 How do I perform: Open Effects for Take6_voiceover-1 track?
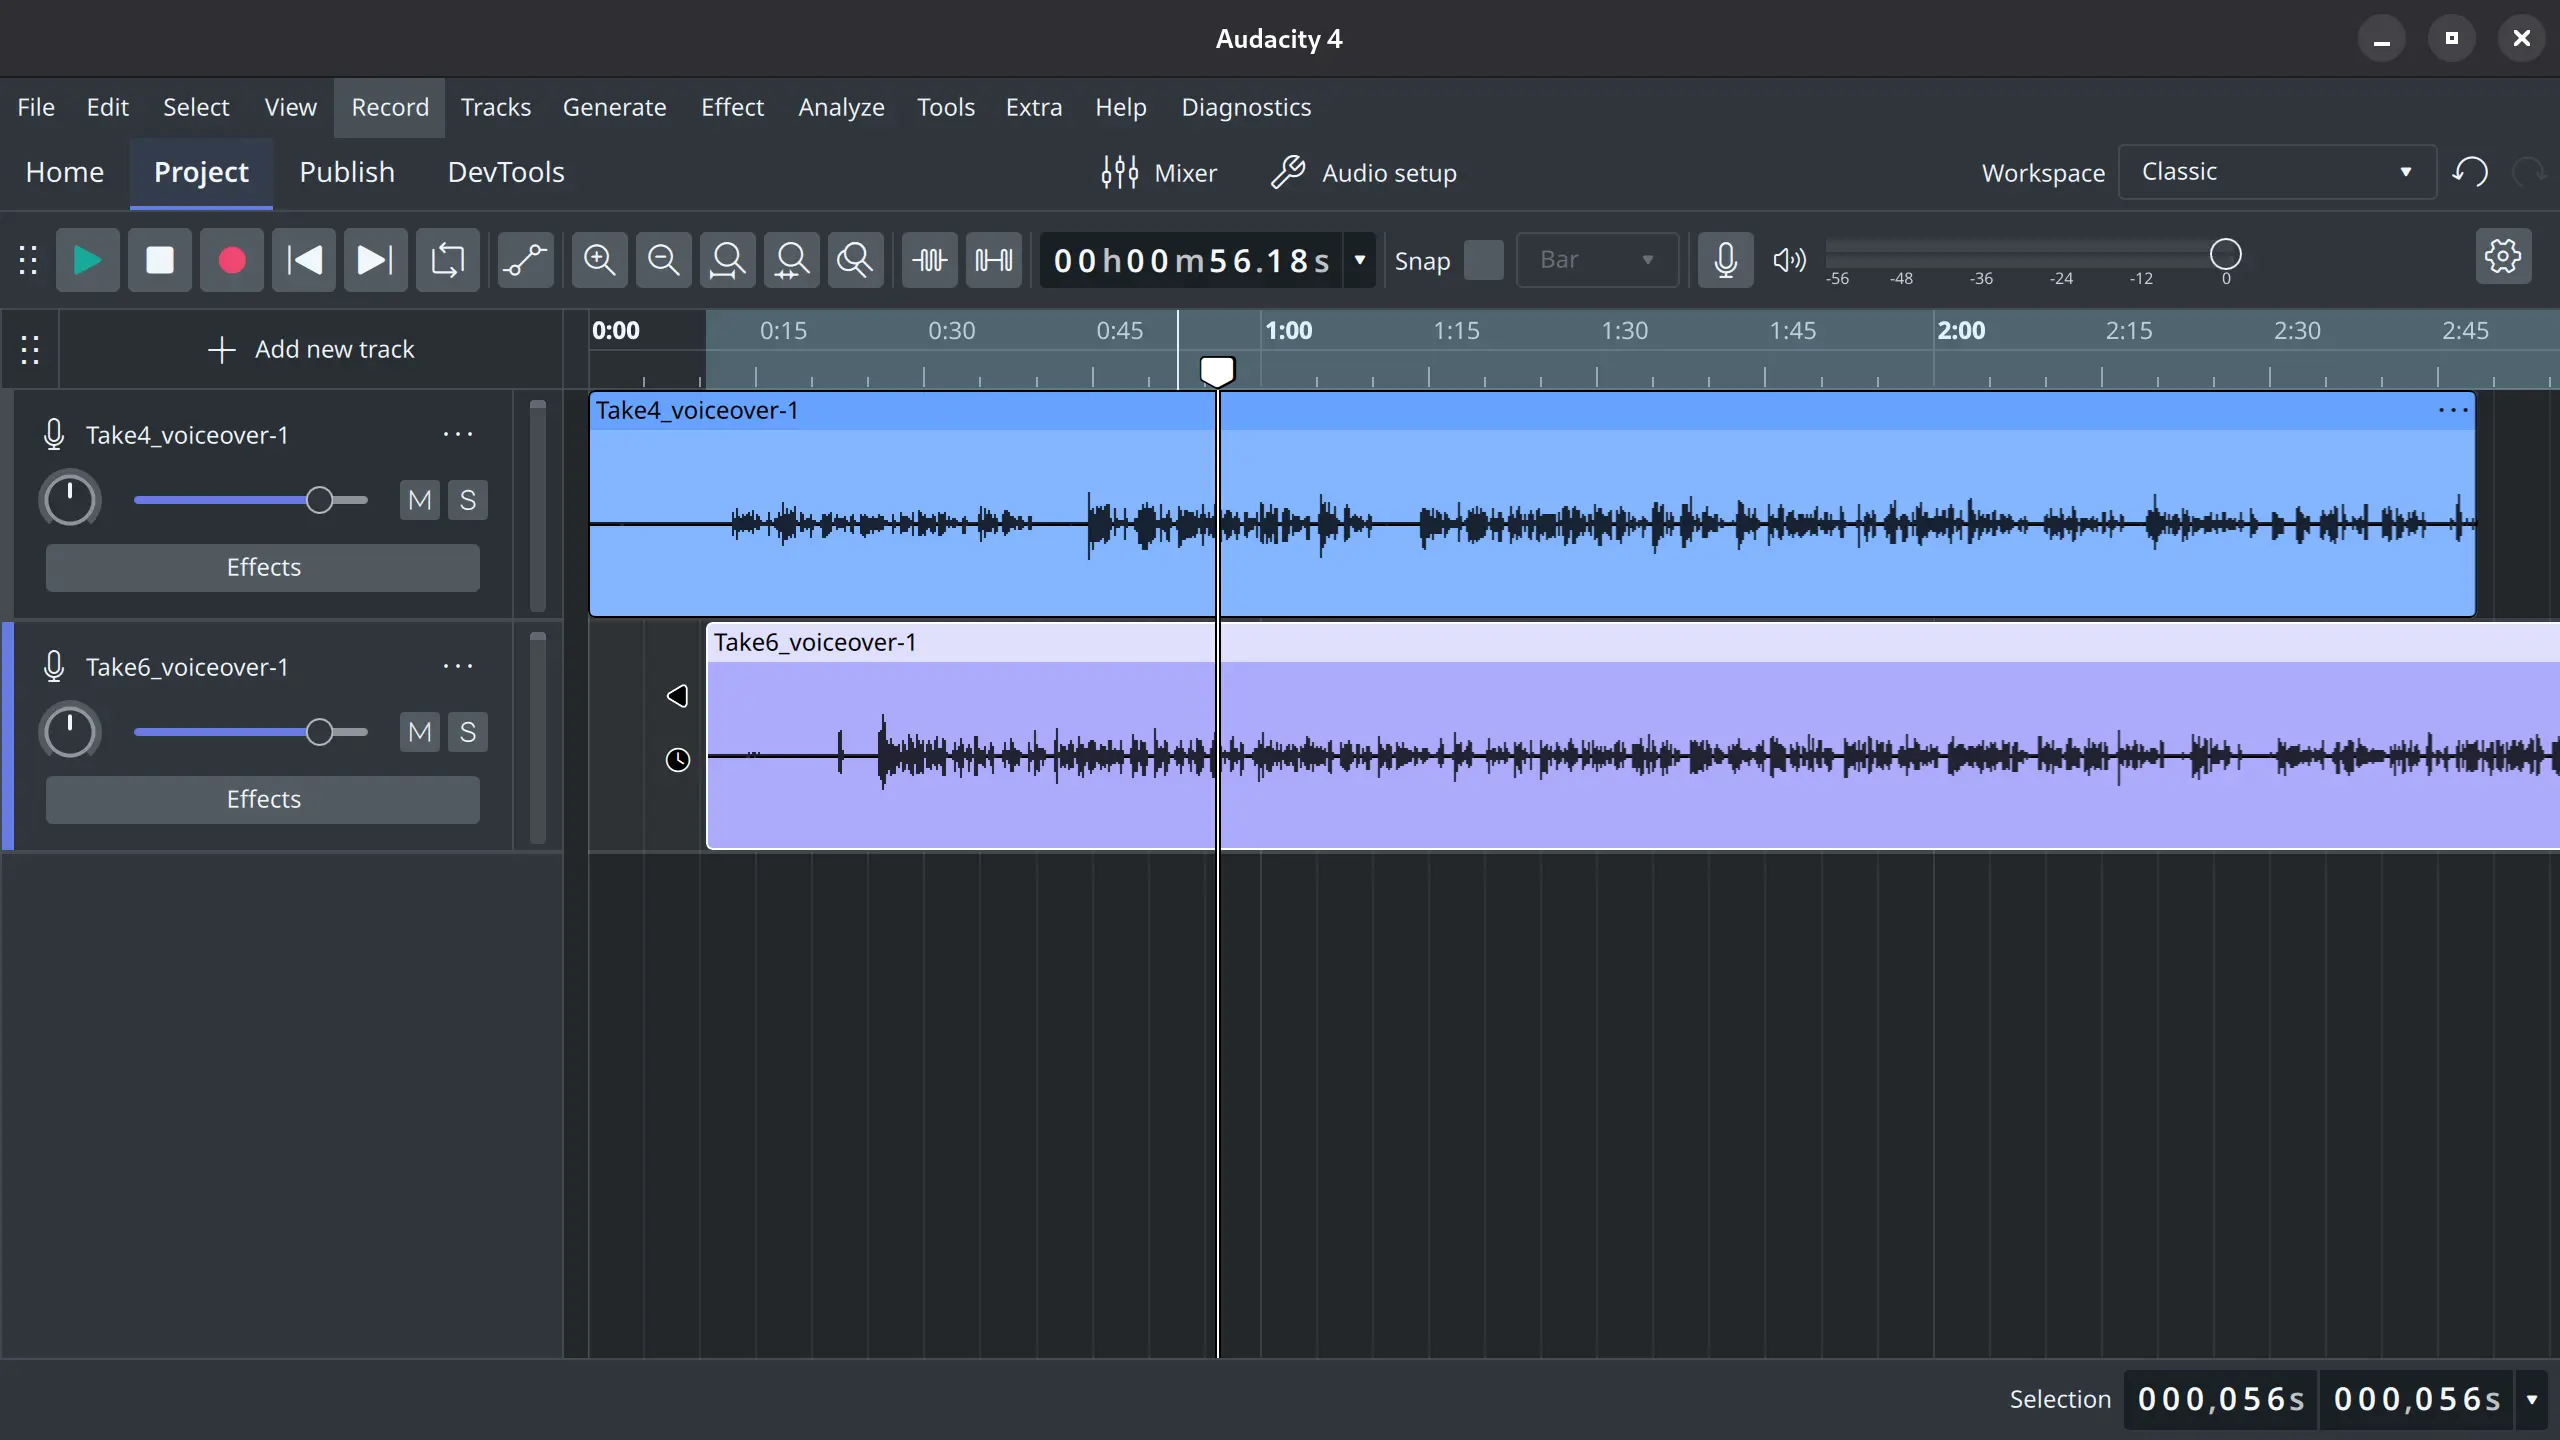[263, 799]
